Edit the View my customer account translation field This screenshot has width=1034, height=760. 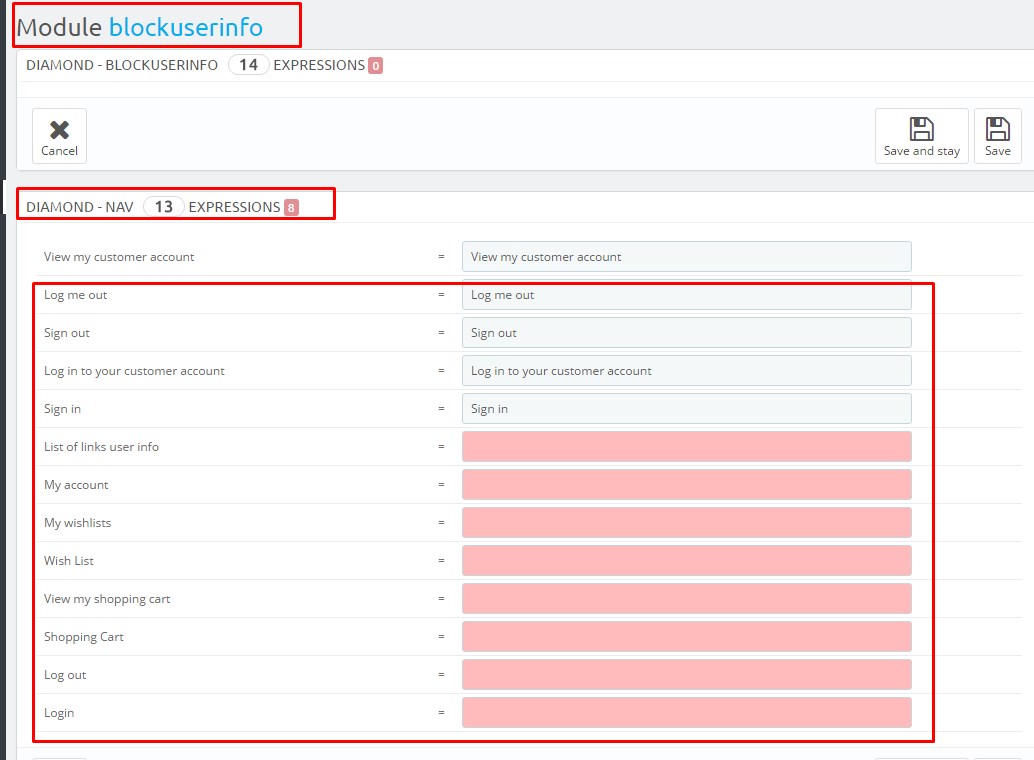(x=686, y=257)
